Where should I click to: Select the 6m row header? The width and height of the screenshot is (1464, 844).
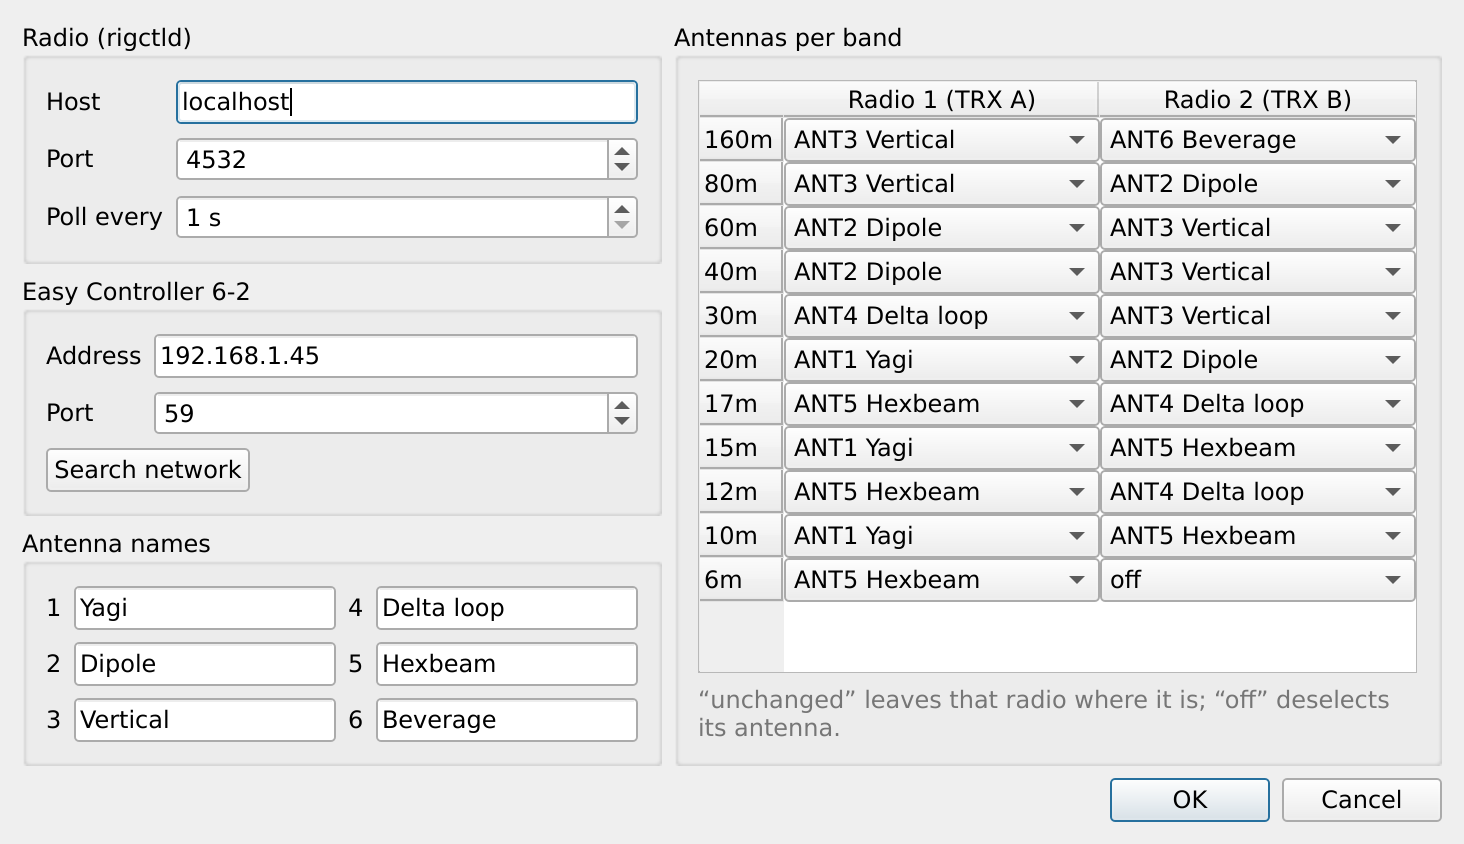pos(740,580)
